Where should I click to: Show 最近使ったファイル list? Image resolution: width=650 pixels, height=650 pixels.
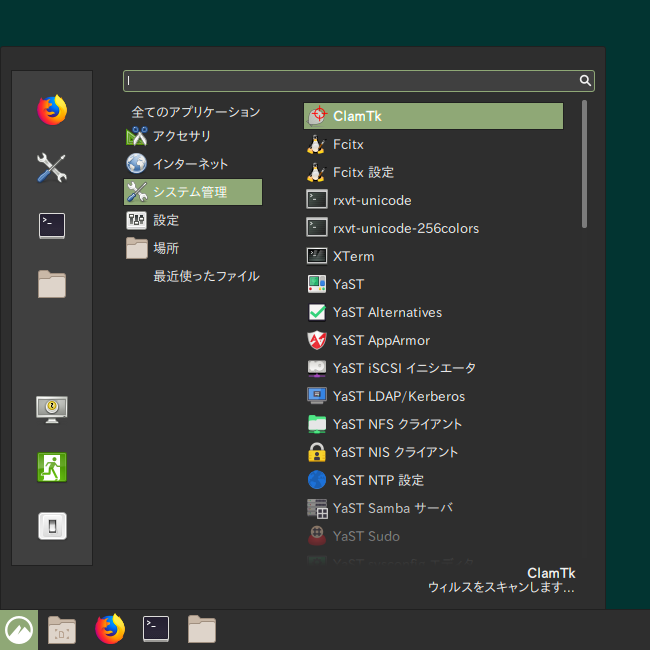point(206,276)
